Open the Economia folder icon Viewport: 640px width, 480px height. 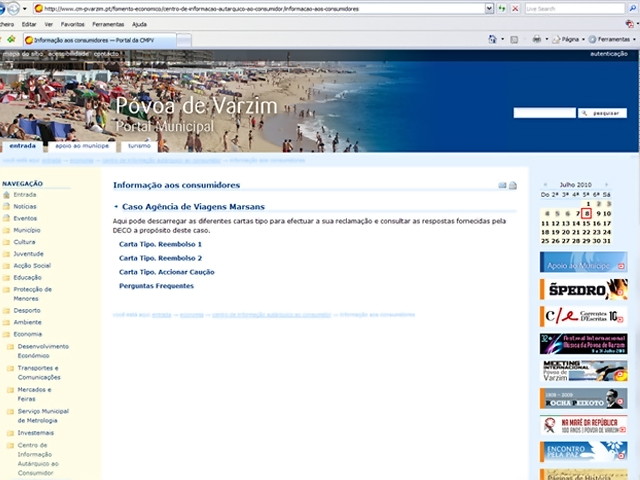(6, 334)
